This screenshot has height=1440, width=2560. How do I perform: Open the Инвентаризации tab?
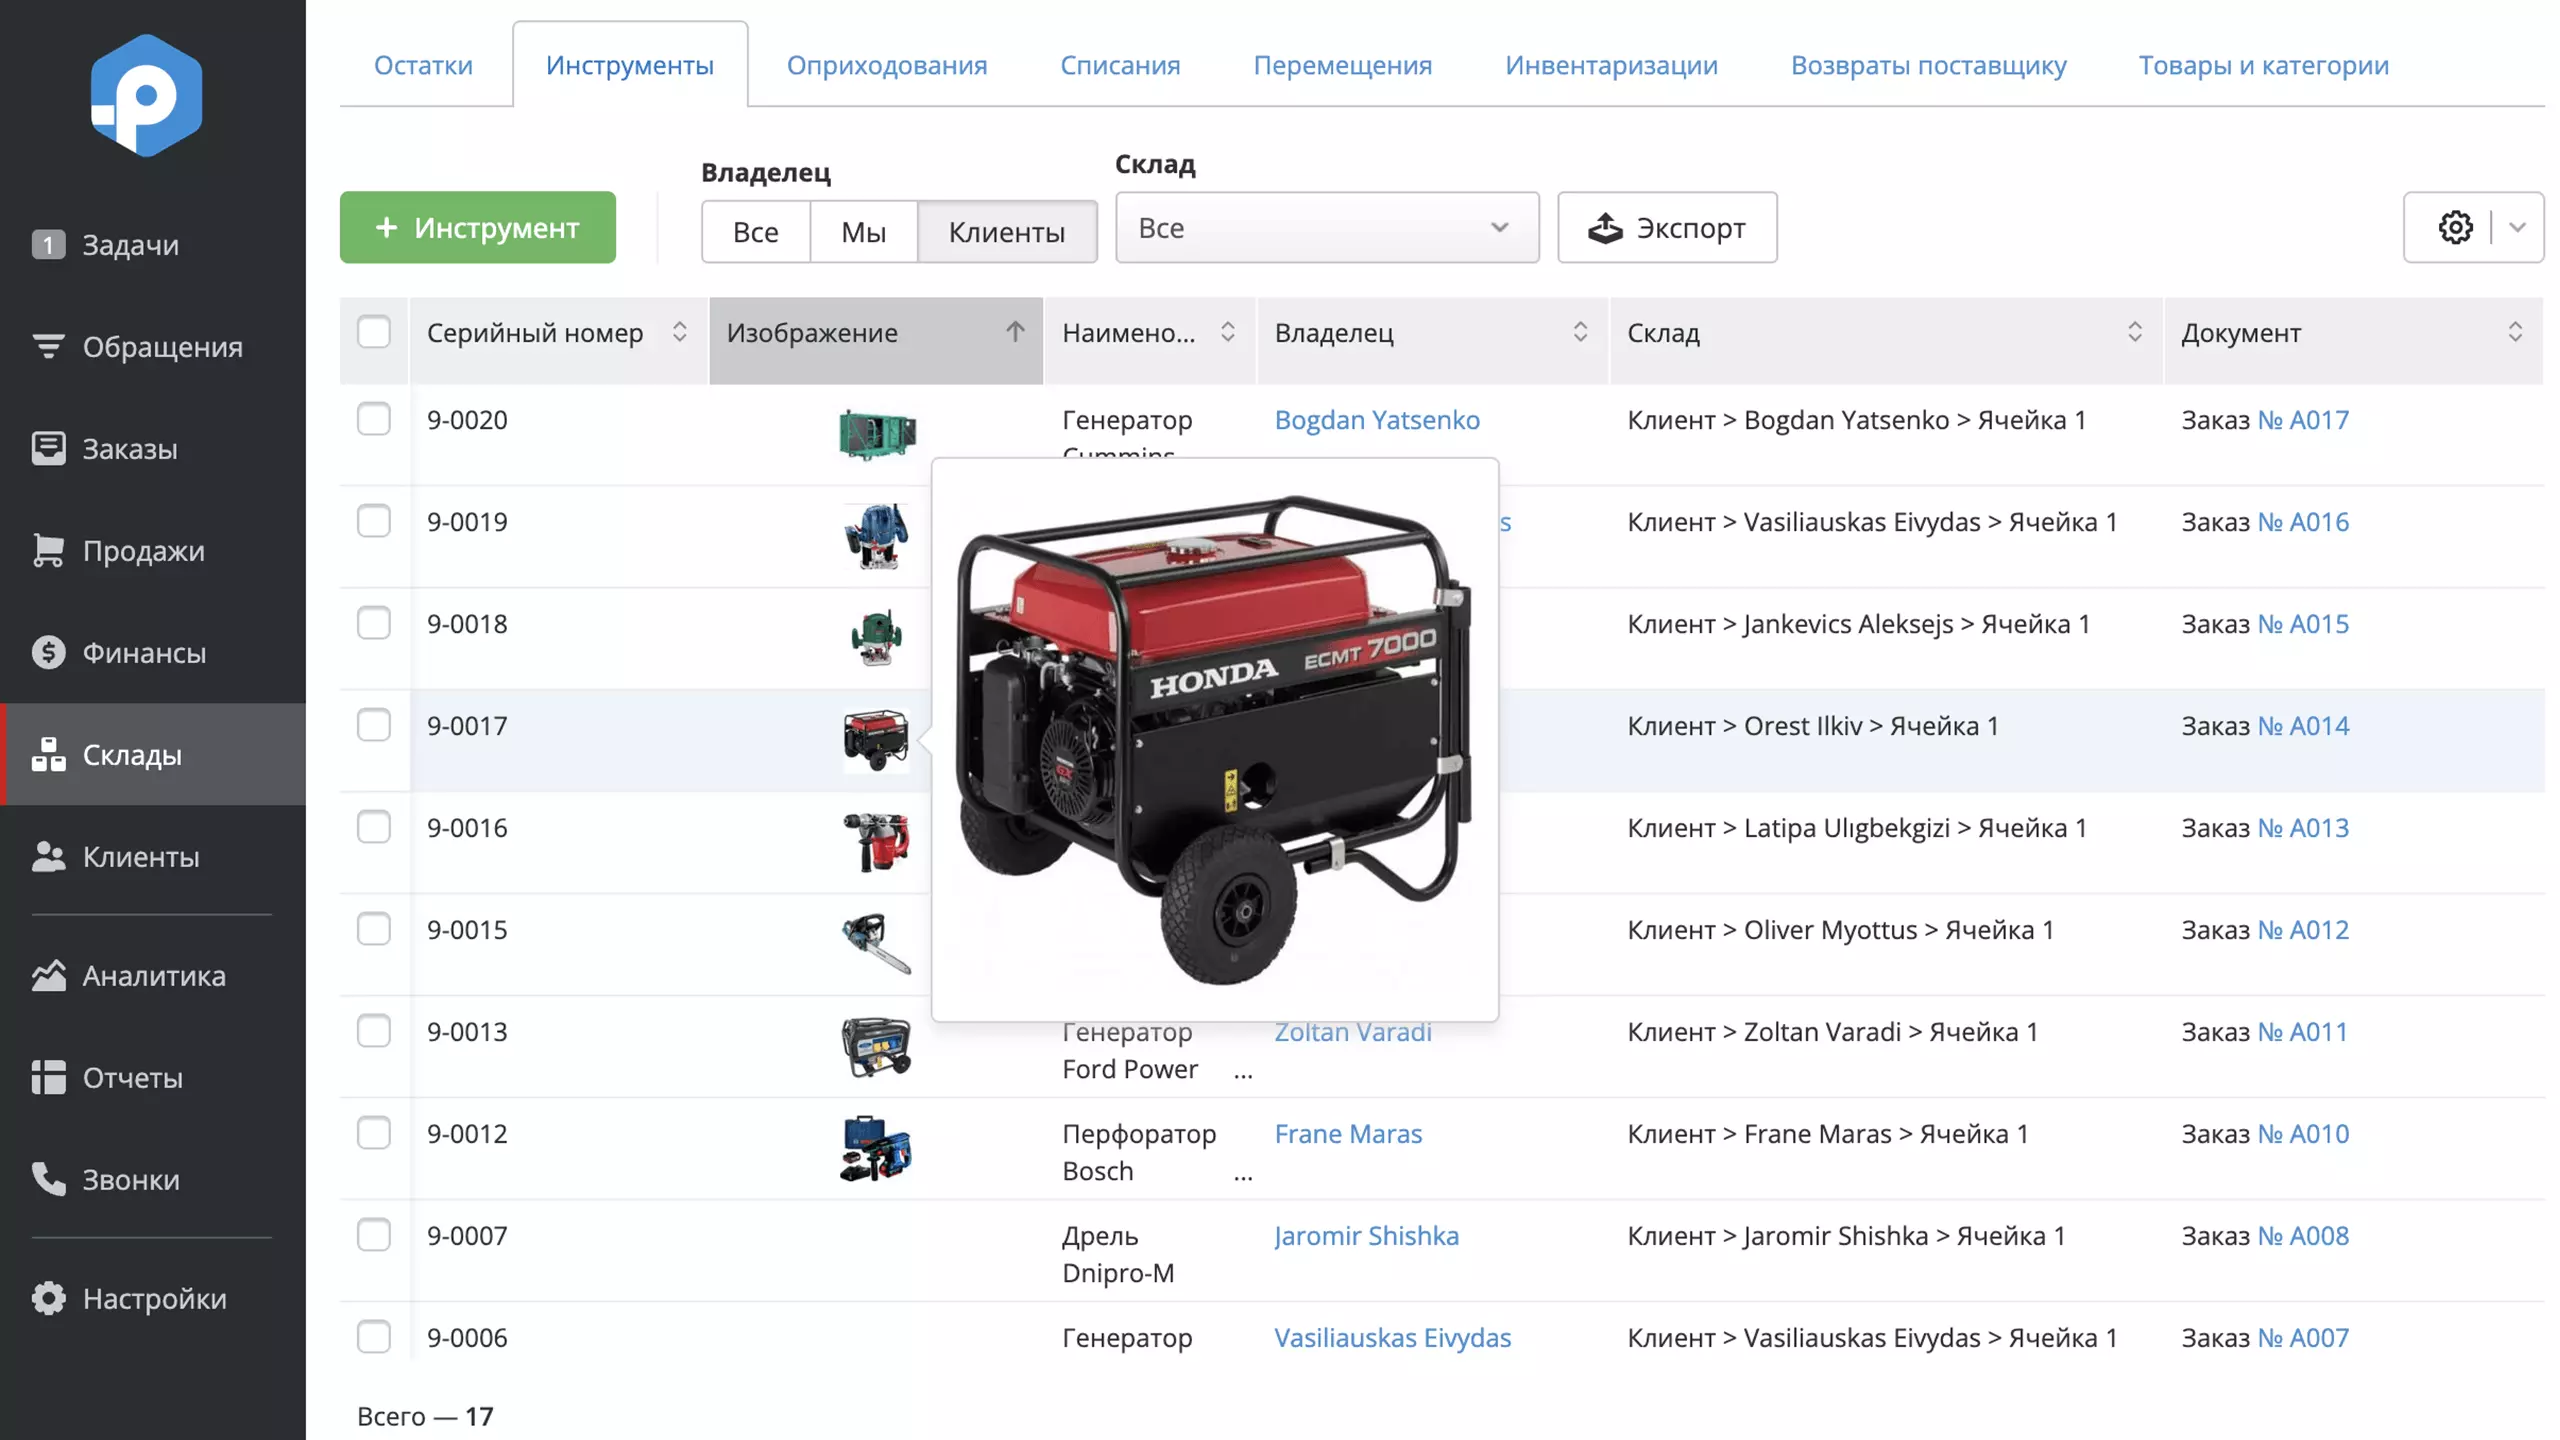1610,65
